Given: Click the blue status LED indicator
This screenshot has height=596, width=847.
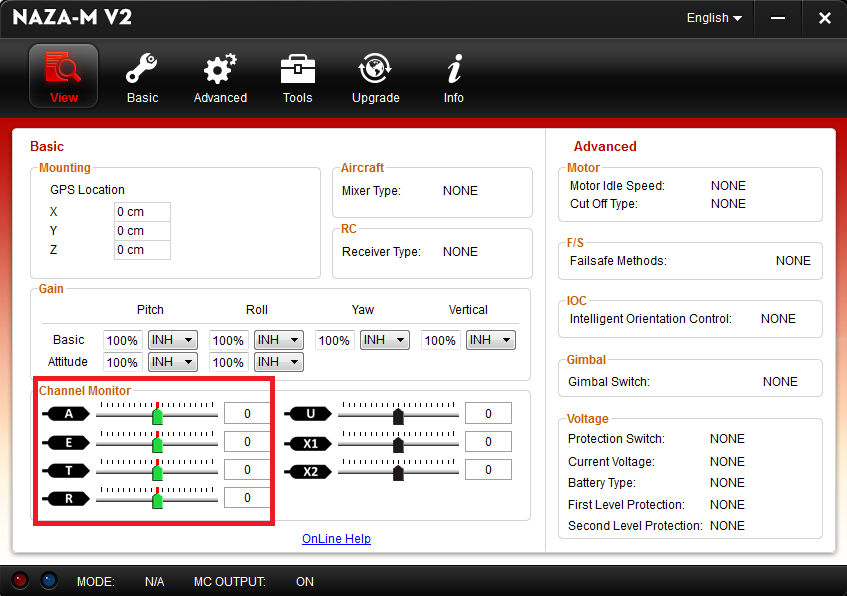Looking at the screenshot, I should [48, 581].
